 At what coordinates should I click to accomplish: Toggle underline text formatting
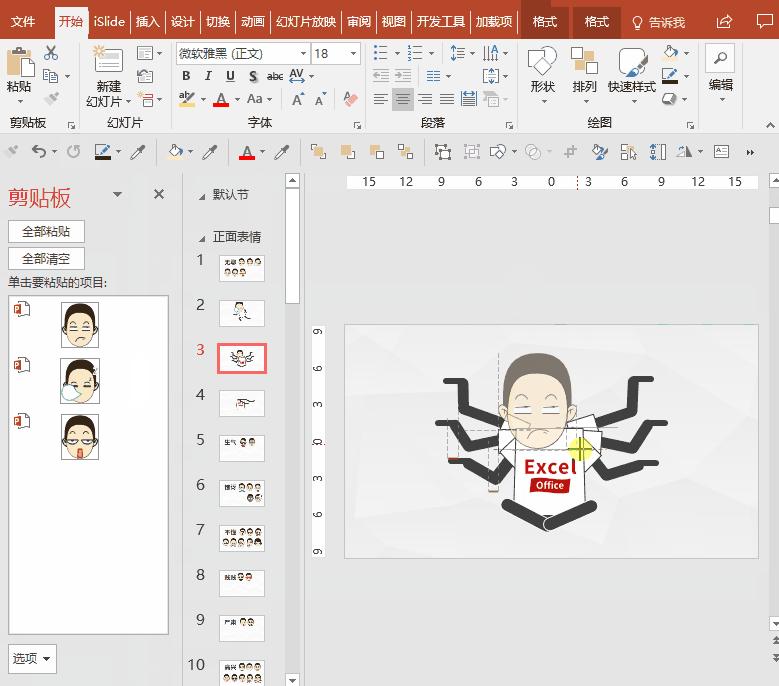230,76
